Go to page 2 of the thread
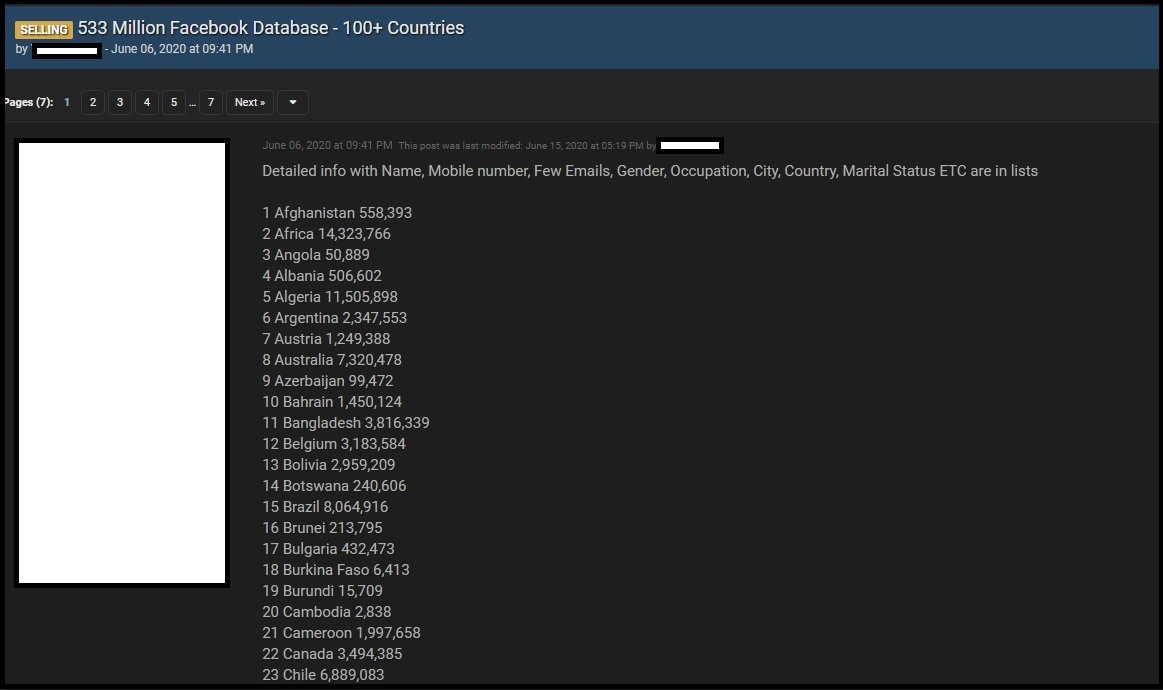1163x690 pixels. [x=93, y=102]
